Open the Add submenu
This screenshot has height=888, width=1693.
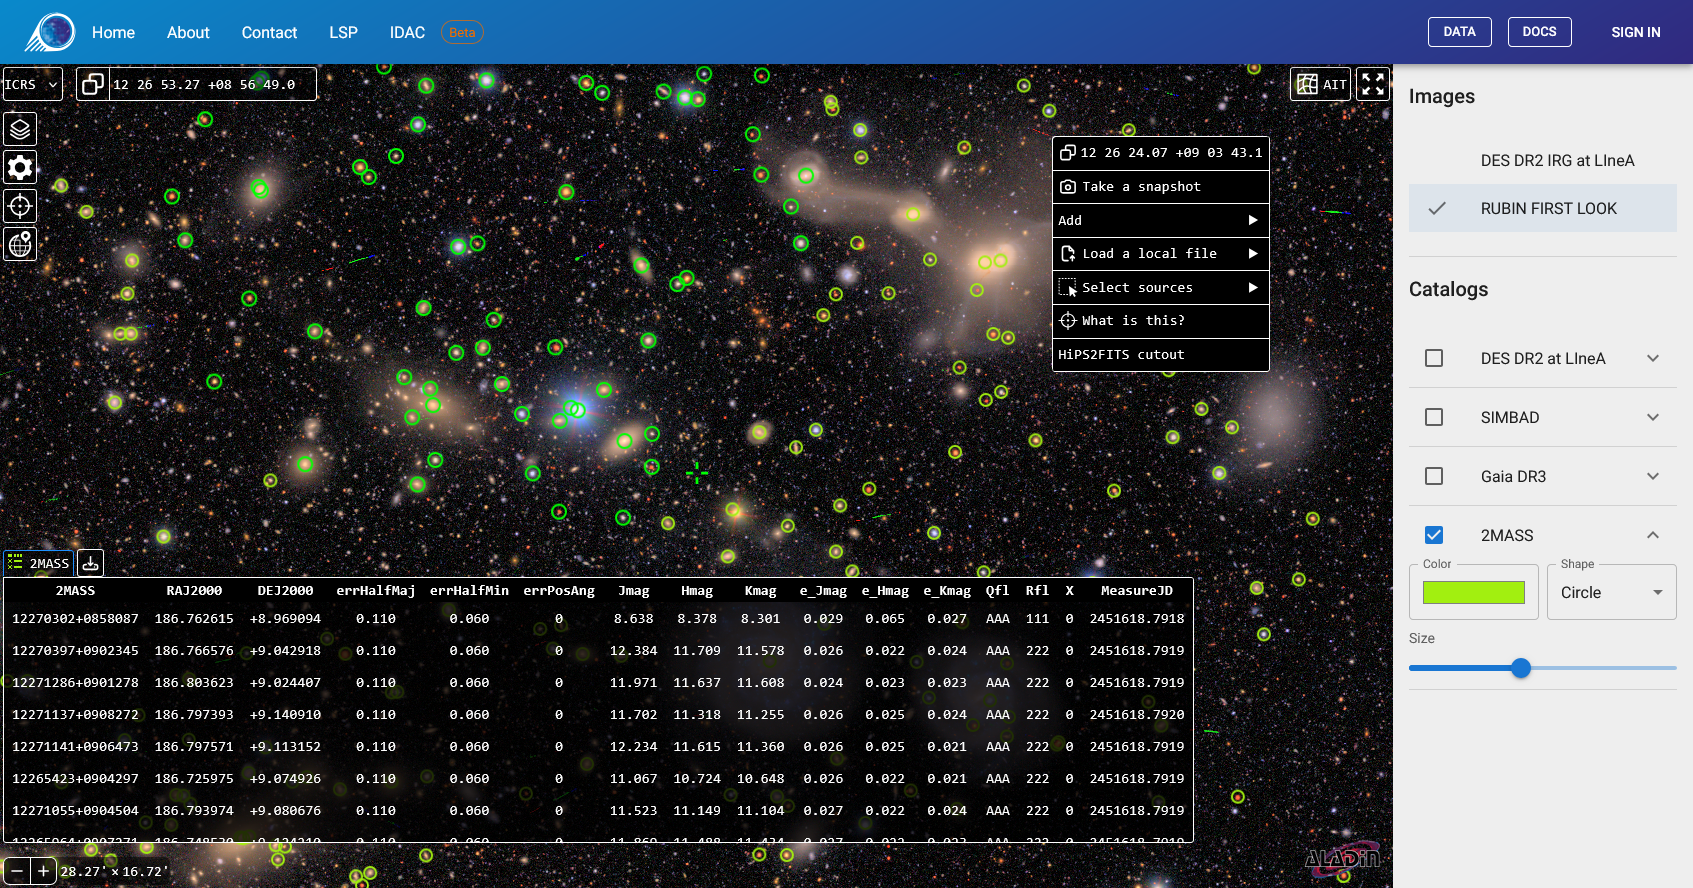click(1161, 220)
